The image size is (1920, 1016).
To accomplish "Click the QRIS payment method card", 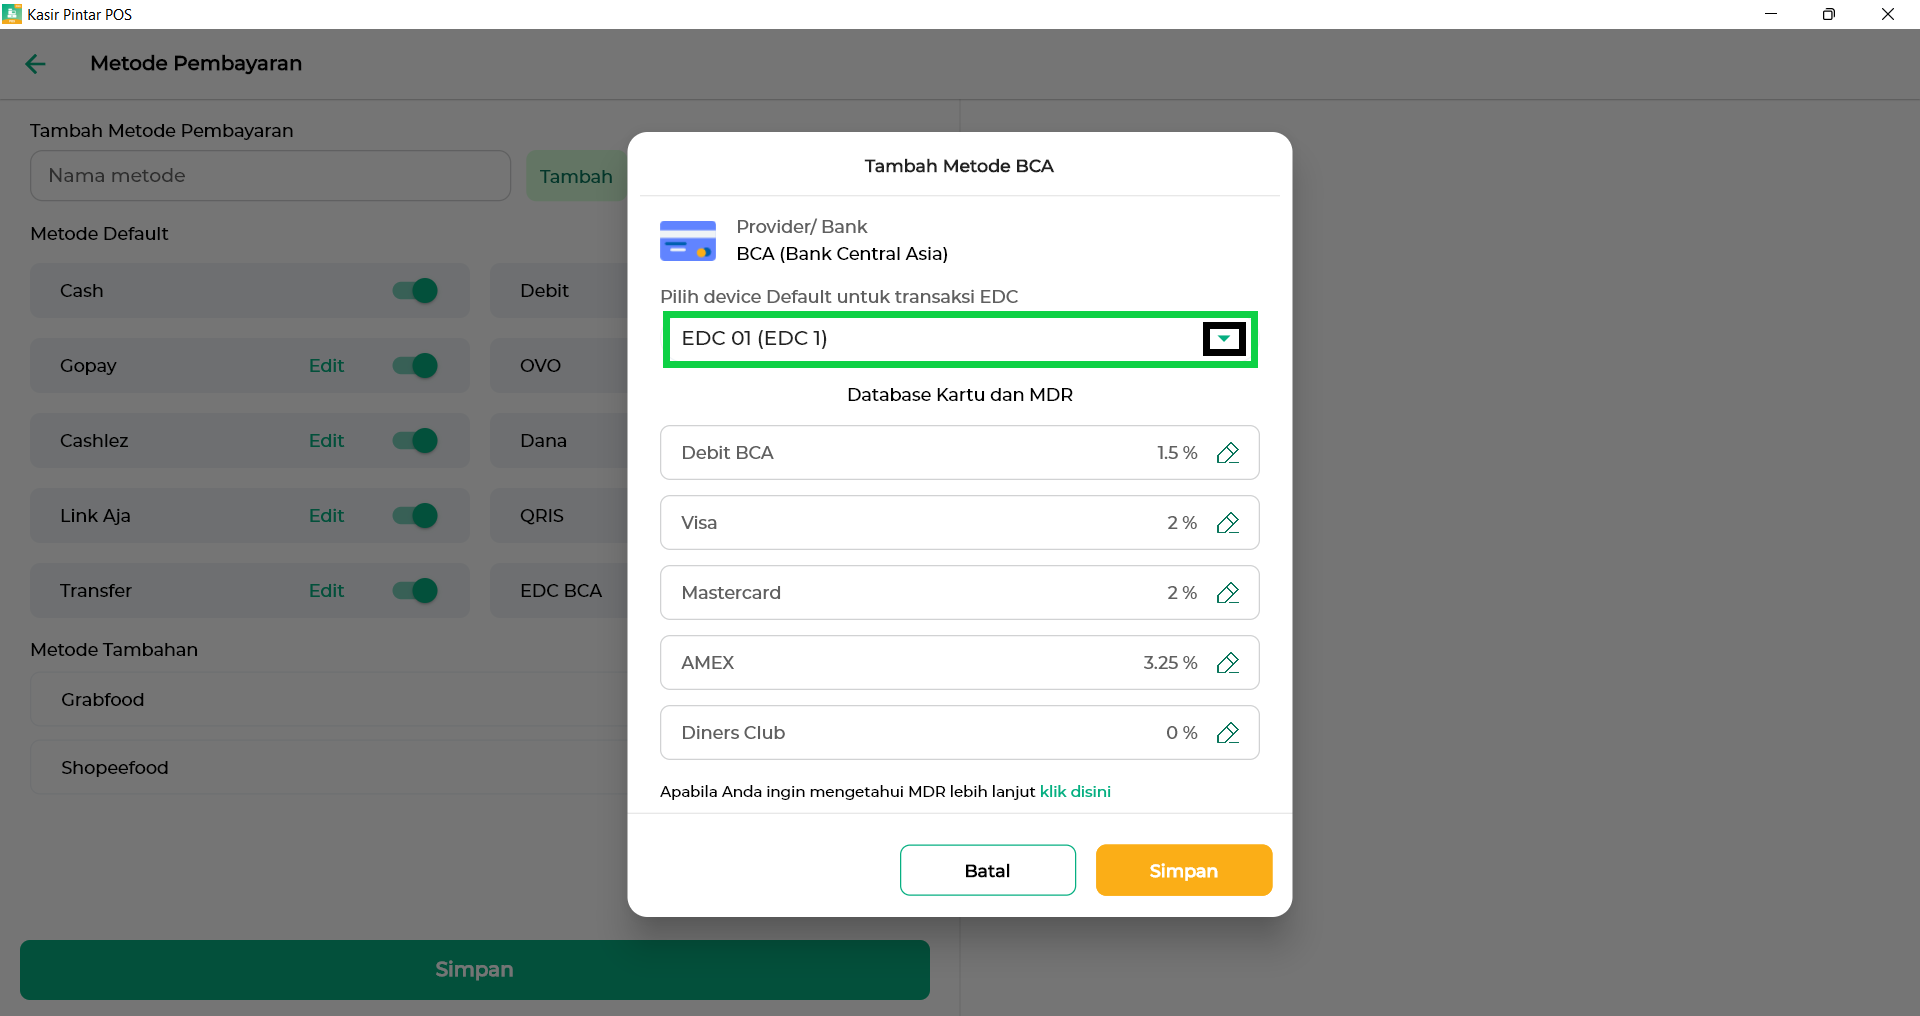I will coord(558,516).
